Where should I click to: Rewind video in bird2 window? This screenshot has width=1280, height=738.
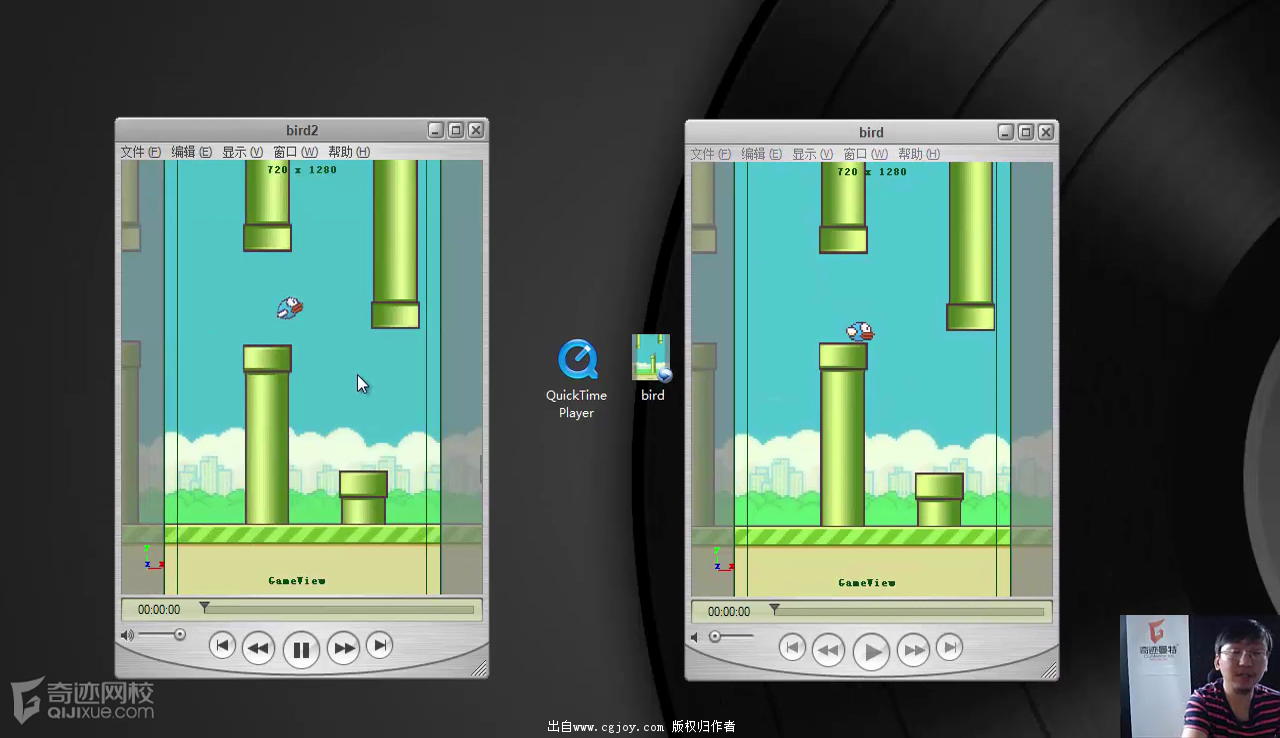tap(258, 648)
